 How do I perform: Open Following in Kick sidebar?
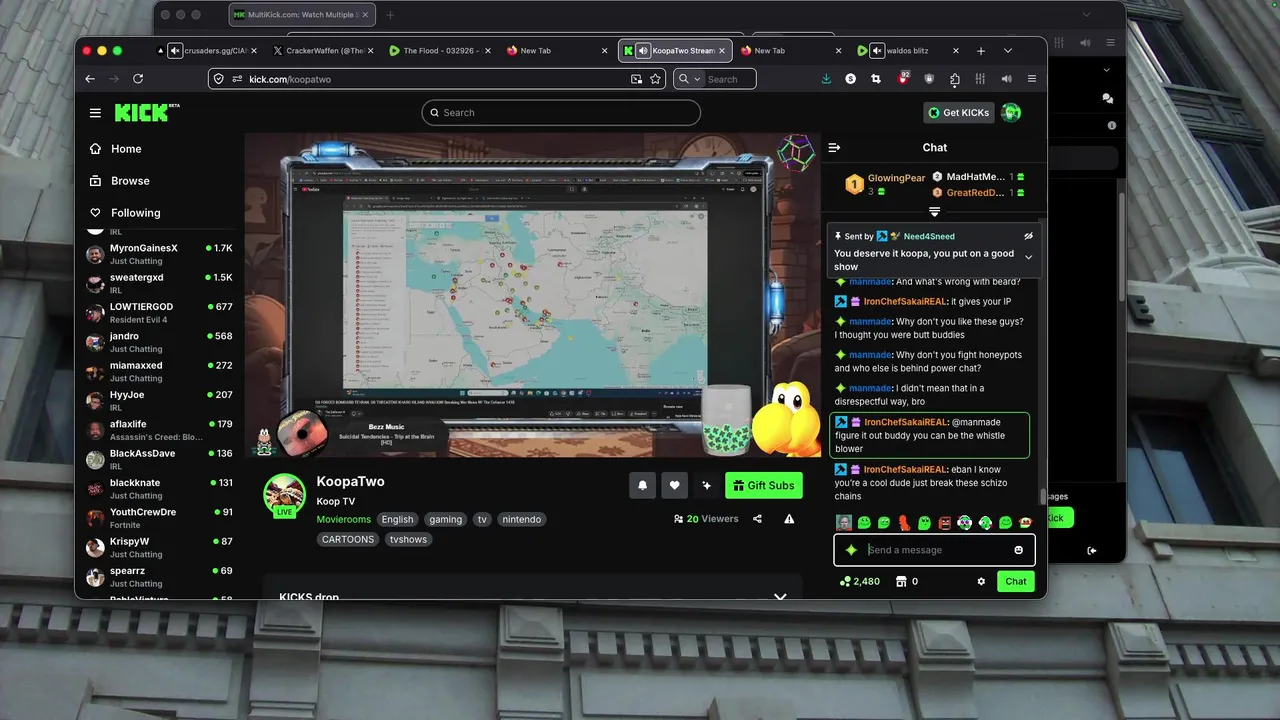pyautogui.click(x=125, y=213)
